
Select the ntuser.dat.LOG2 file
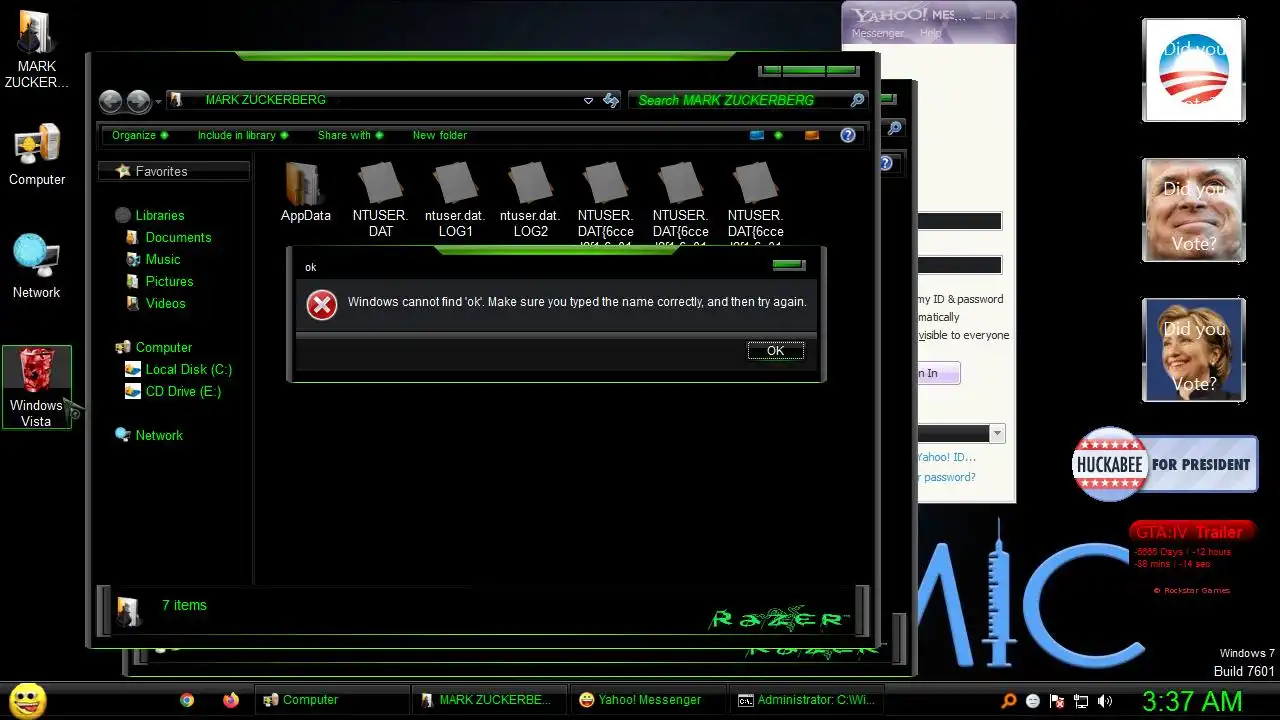coord(530,200)
